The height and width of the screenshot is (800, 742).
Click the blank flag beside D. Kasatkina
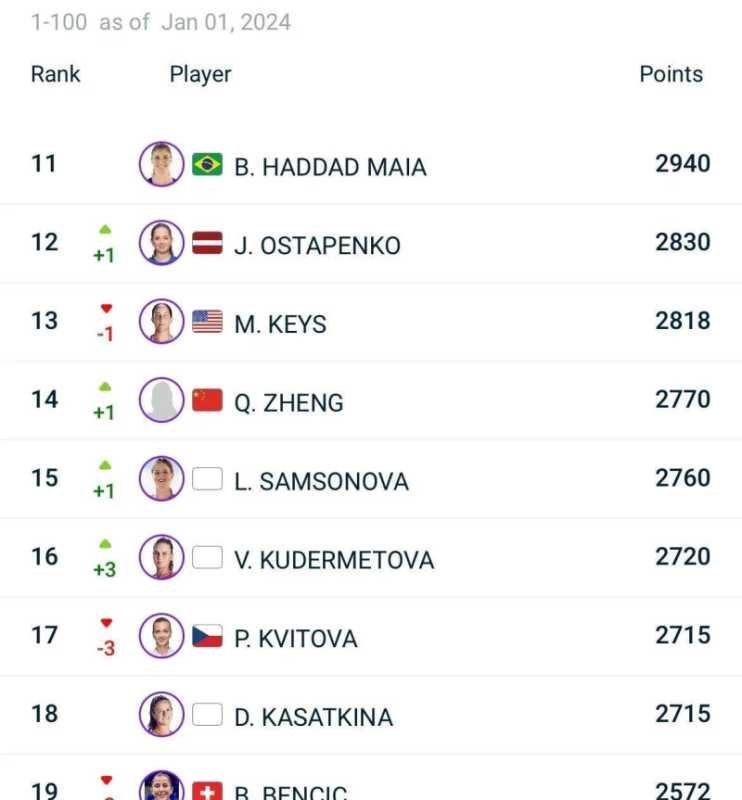coord(207,715)
